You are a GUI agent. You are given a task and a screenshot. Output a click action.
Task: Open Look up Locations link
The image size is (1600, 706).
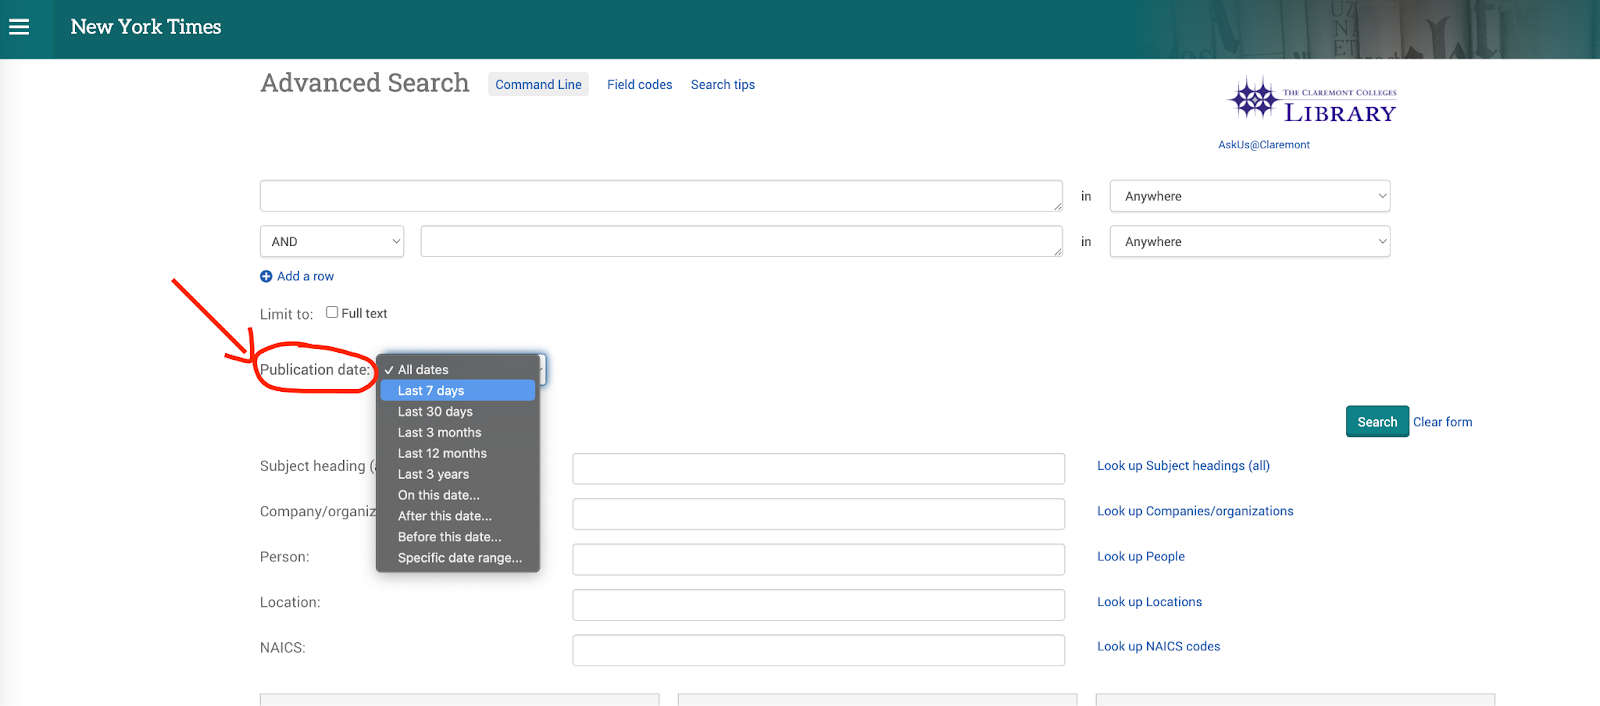point(1149,602)
